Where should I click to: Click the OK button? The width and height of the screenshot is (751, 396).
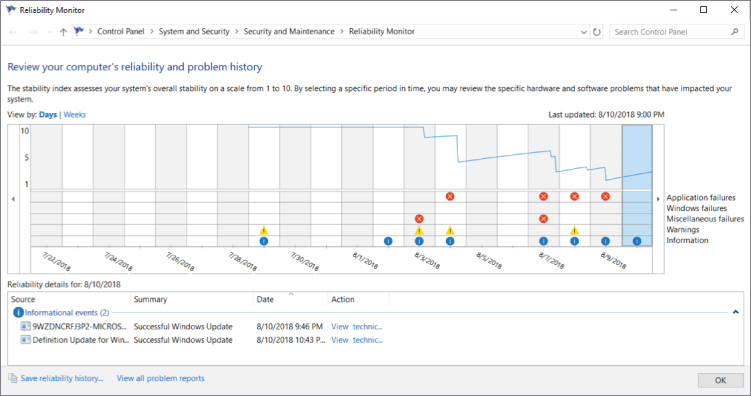[x=720, y=380]
